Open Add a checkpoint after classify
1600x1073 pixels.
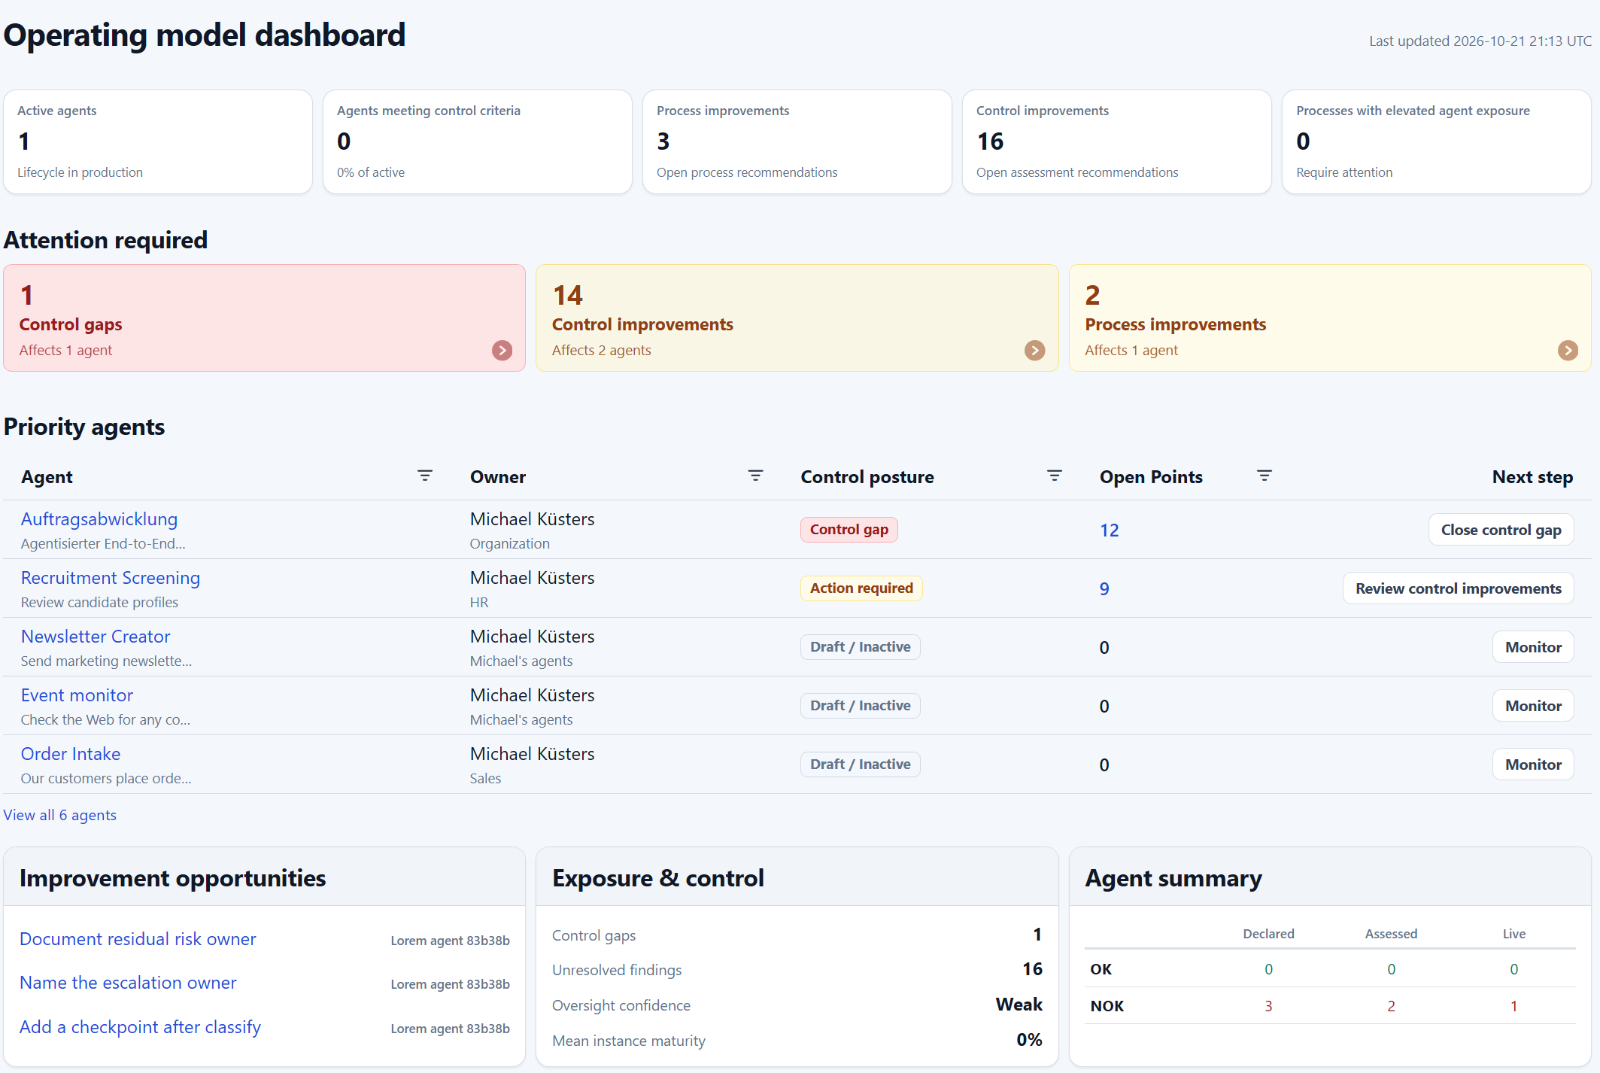pos(140,1027)
